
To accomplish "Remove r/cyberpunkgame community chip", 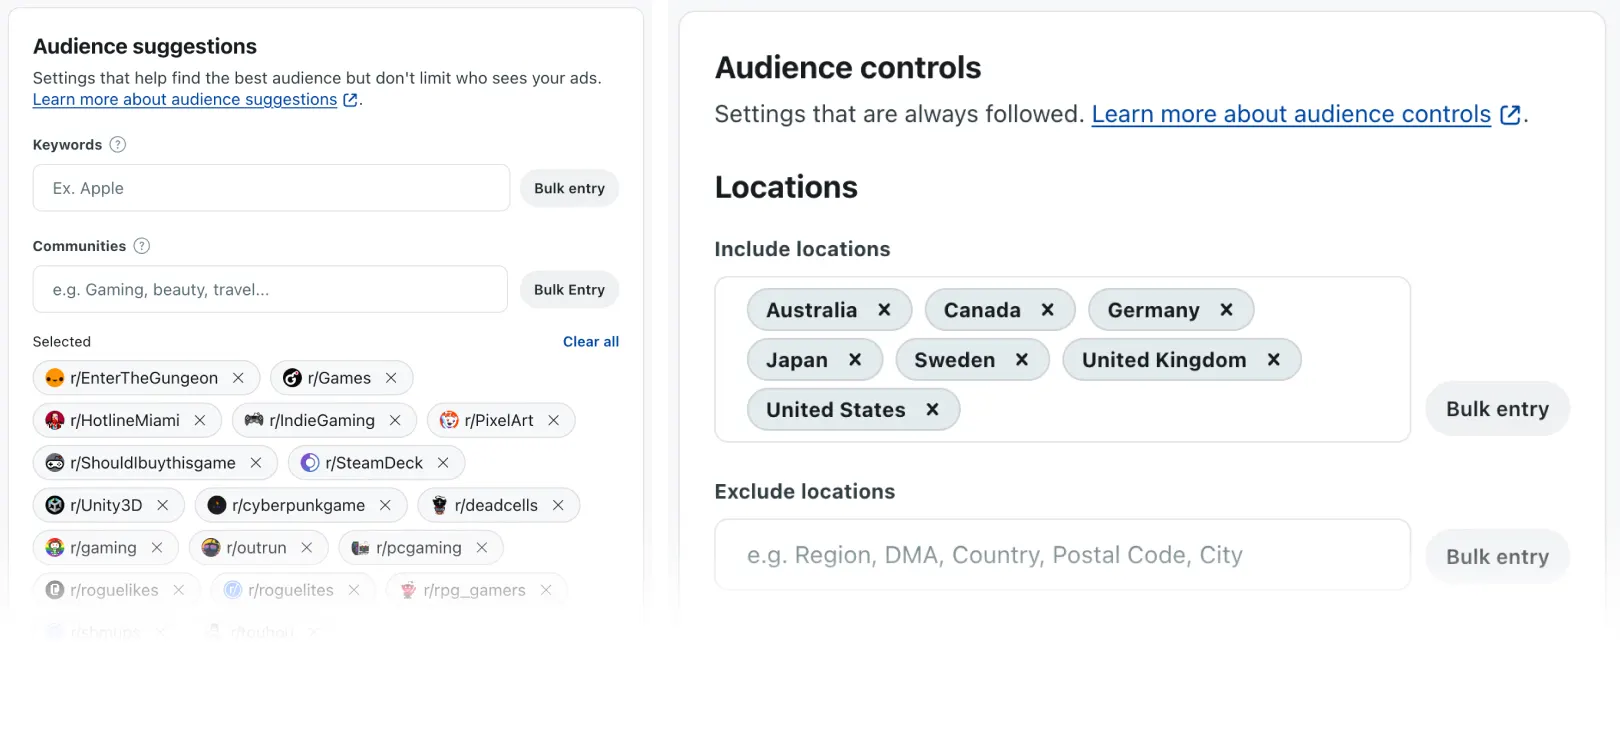I will pyautogui.click(x=385, y=505).
